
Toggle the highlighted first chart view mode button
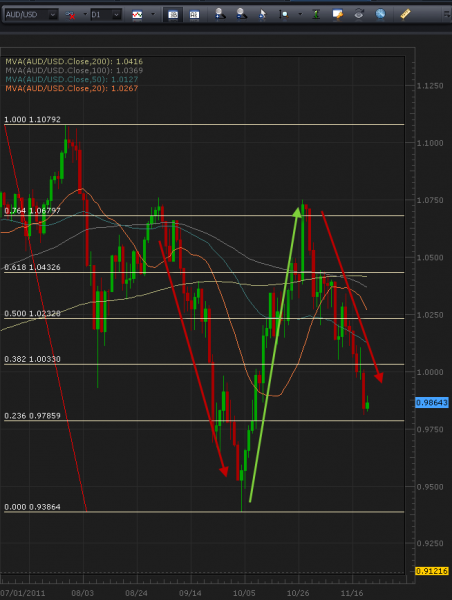173,15
